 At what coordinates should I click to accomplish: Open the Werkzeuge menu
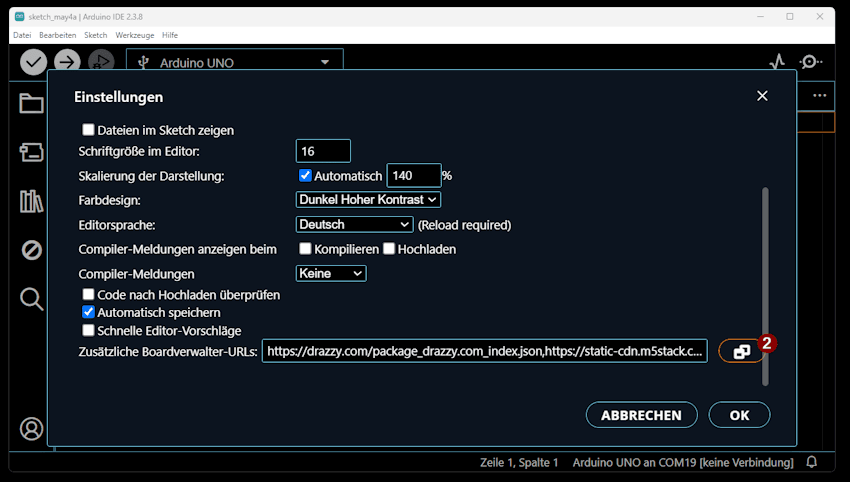(x=134, y=35)
